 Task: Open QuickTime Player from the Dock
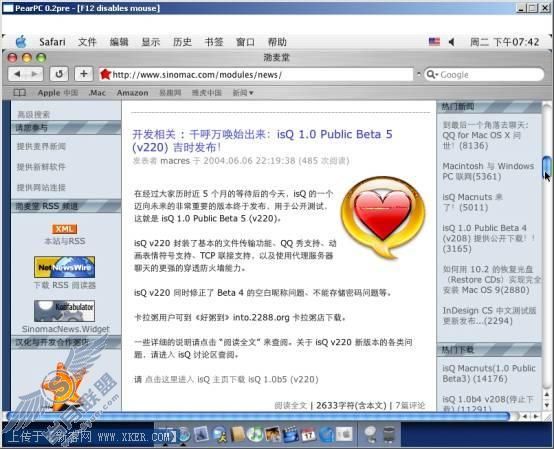tap(326, 434)
